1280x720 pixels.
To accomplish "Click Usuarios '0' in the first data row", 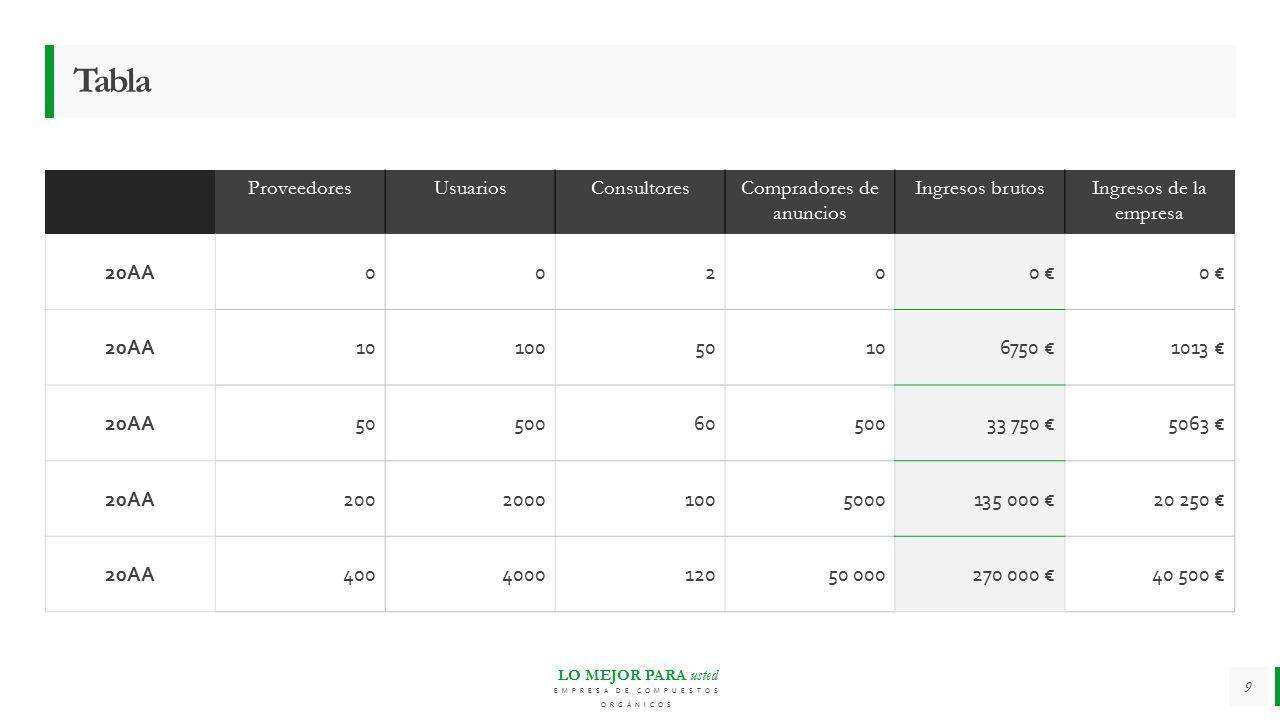I will click(x=470, y=272).
